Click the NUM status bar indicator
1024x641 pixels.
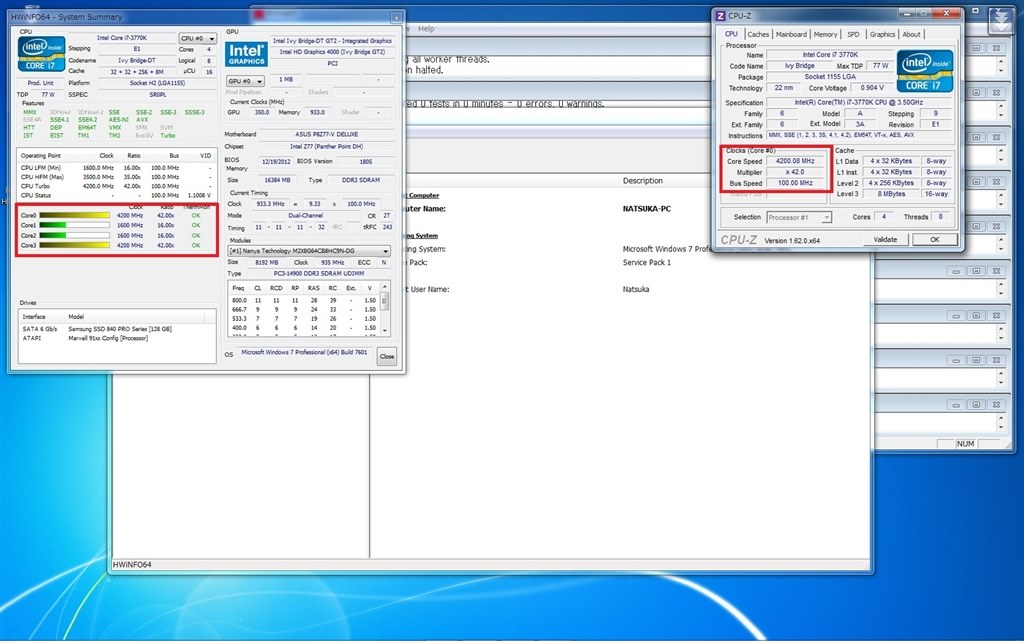pos(965,444)
